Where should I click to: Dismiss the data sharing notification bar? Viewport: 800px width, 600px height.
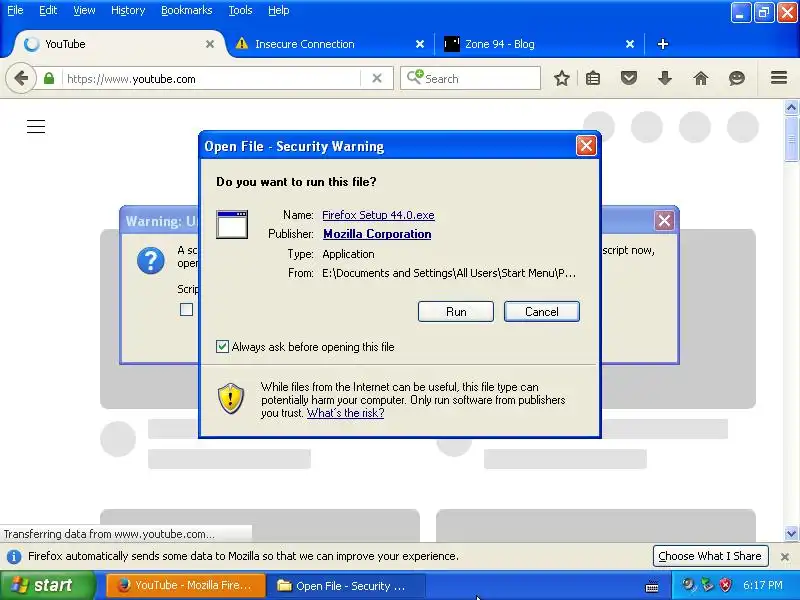[x=785, y=557]
